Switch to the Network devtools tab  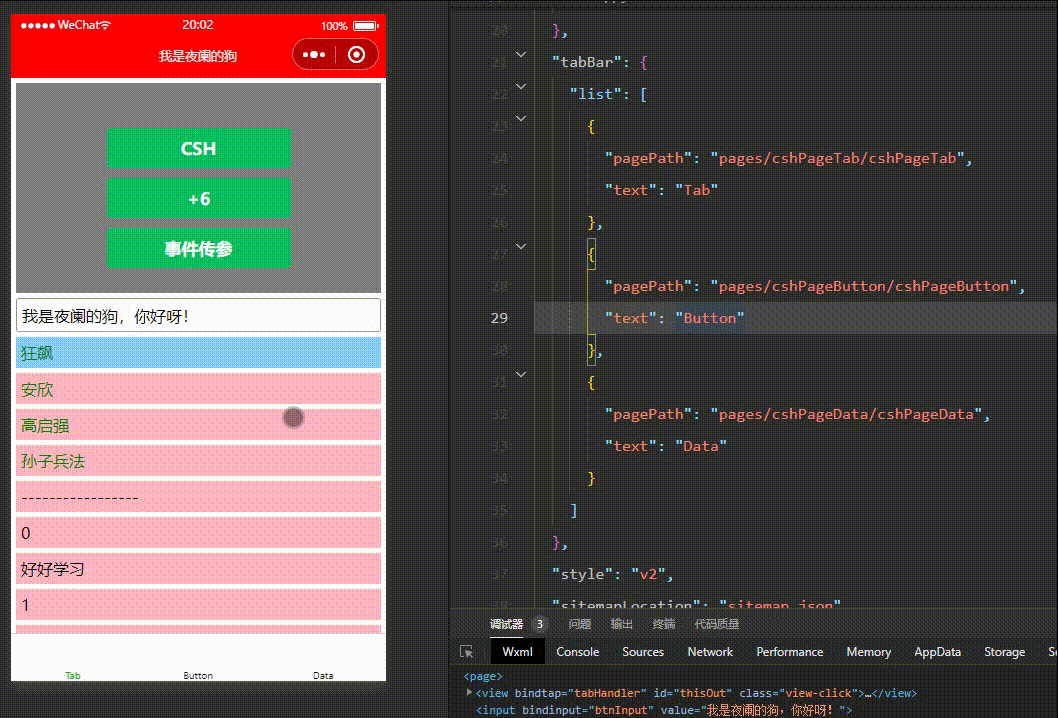coord(710,652)
